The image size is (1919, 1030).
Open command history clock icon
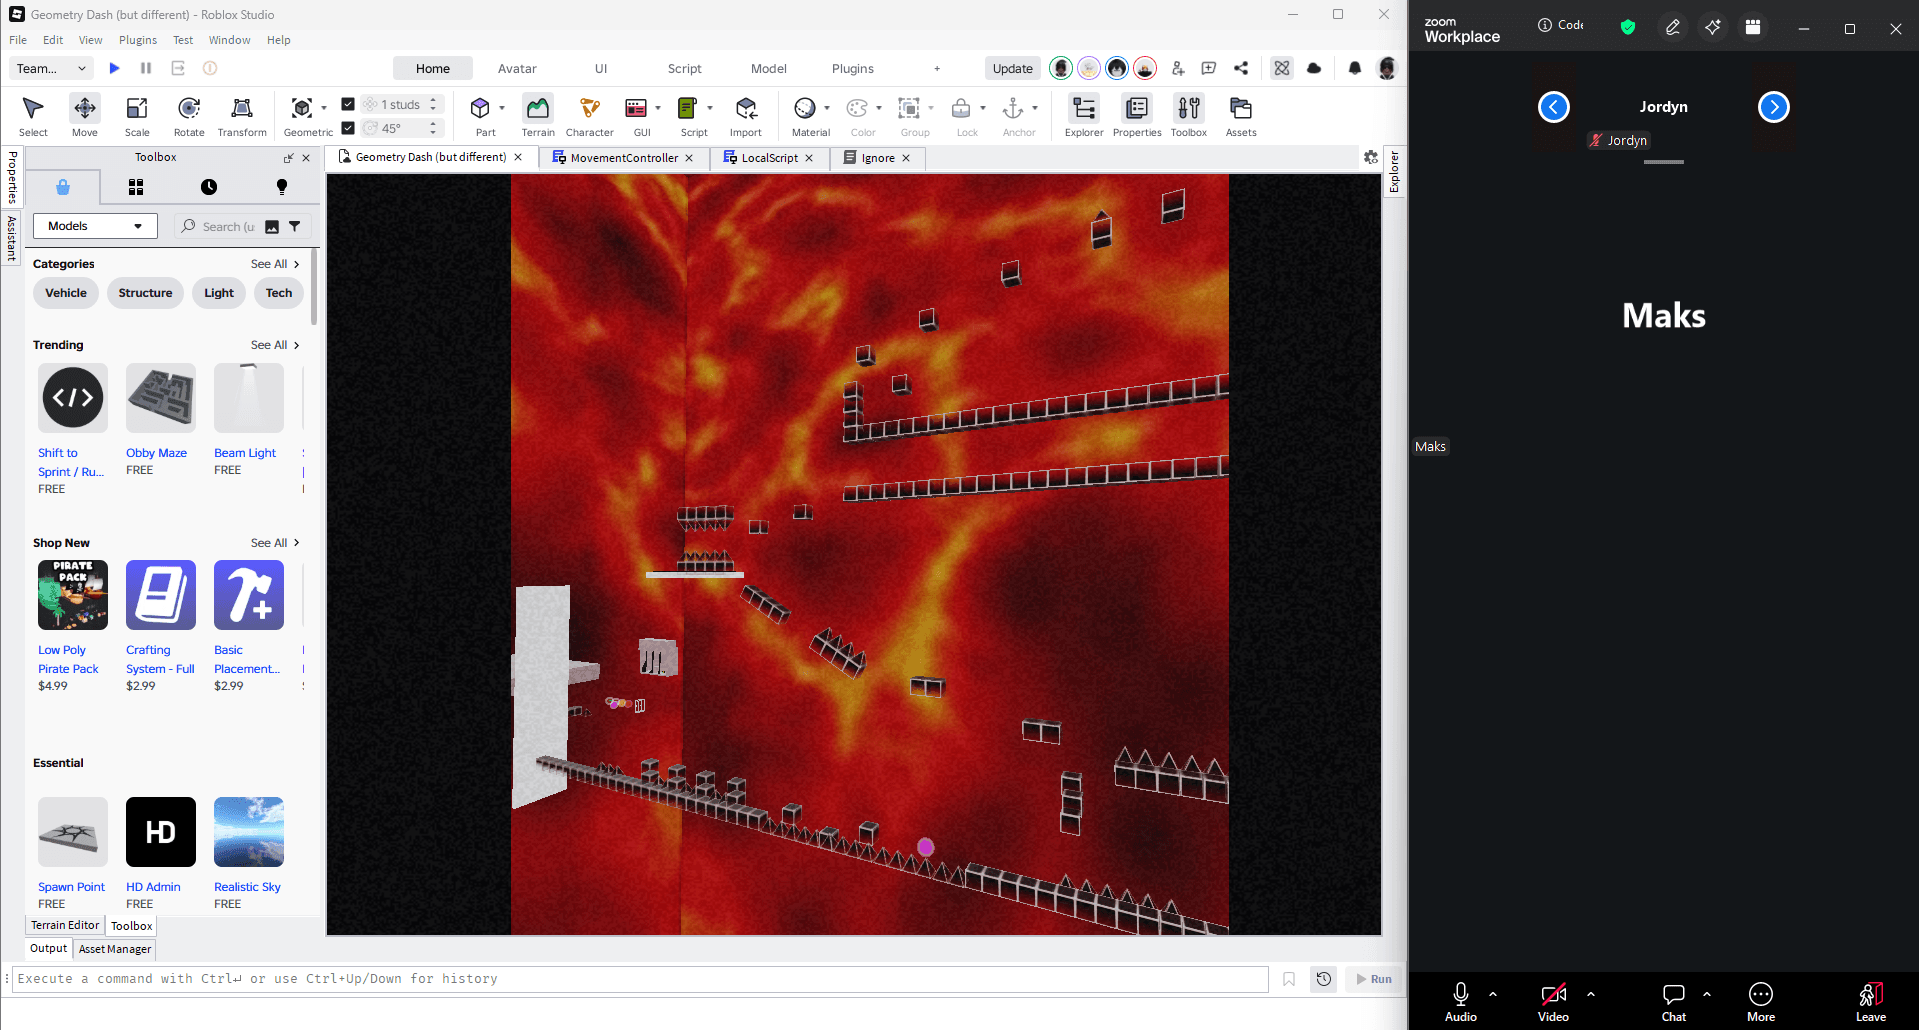[x=1324, y=979]
